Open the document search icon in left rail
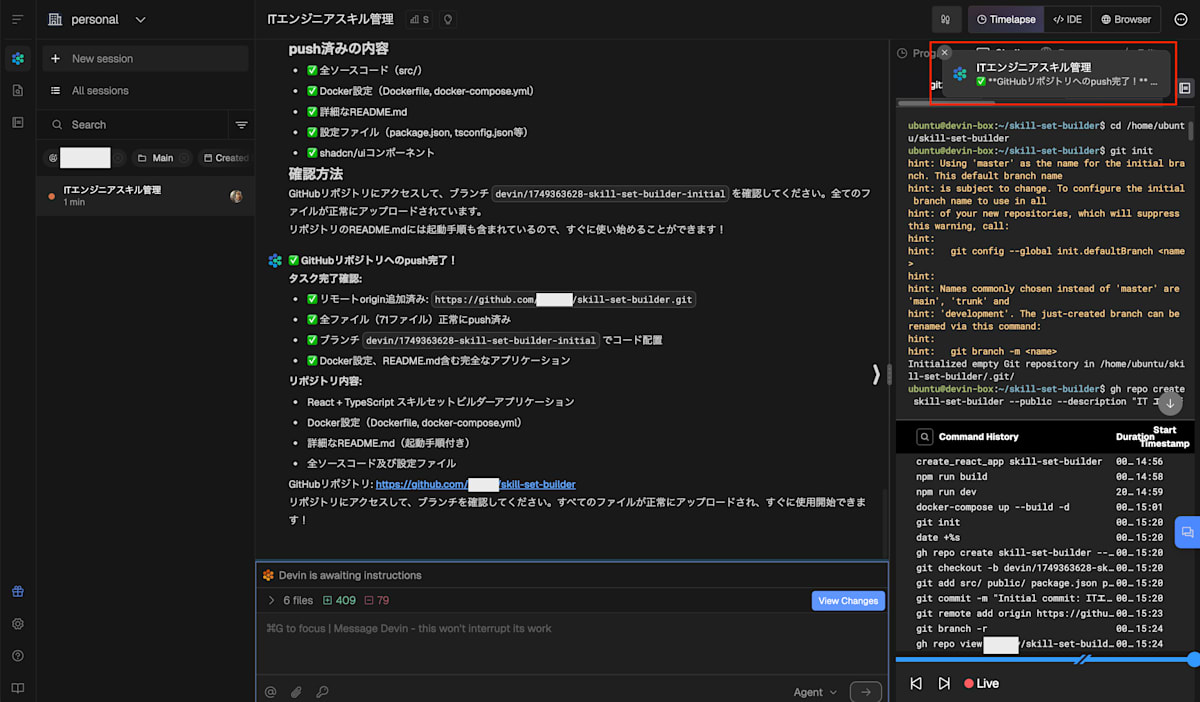The image size is (1200, 702). point(17,91)
